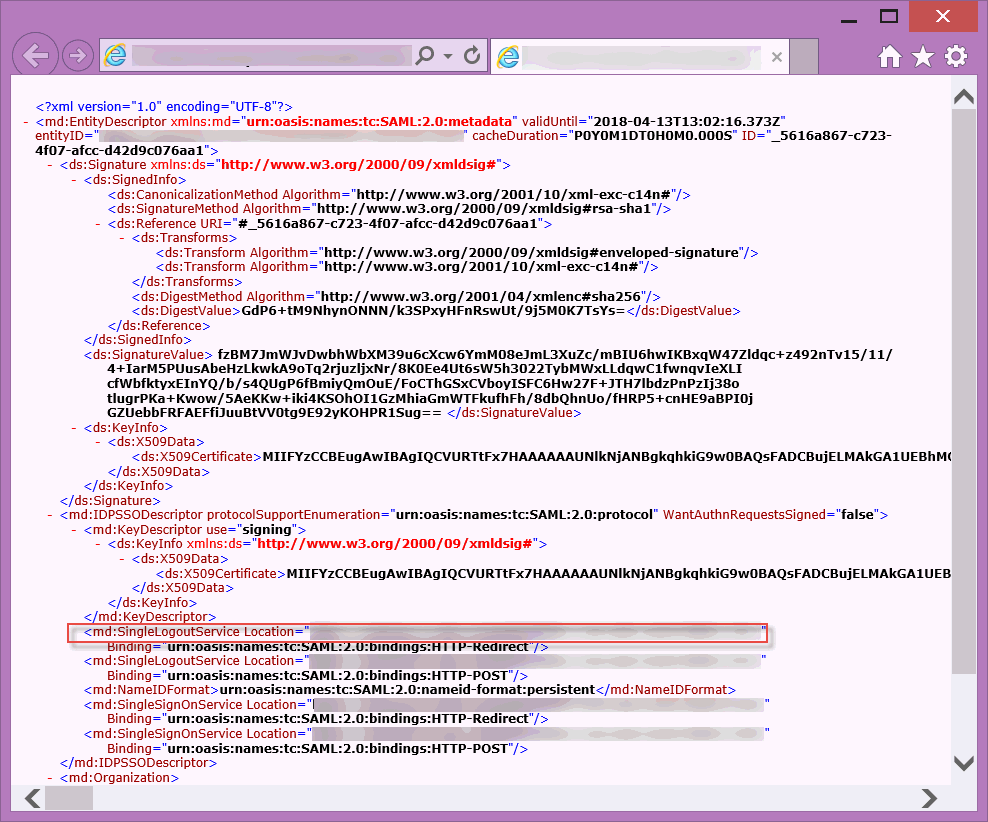Refresh the XML metadata page
The width and height of the screenshot is (988, 822).
[473, 56]
